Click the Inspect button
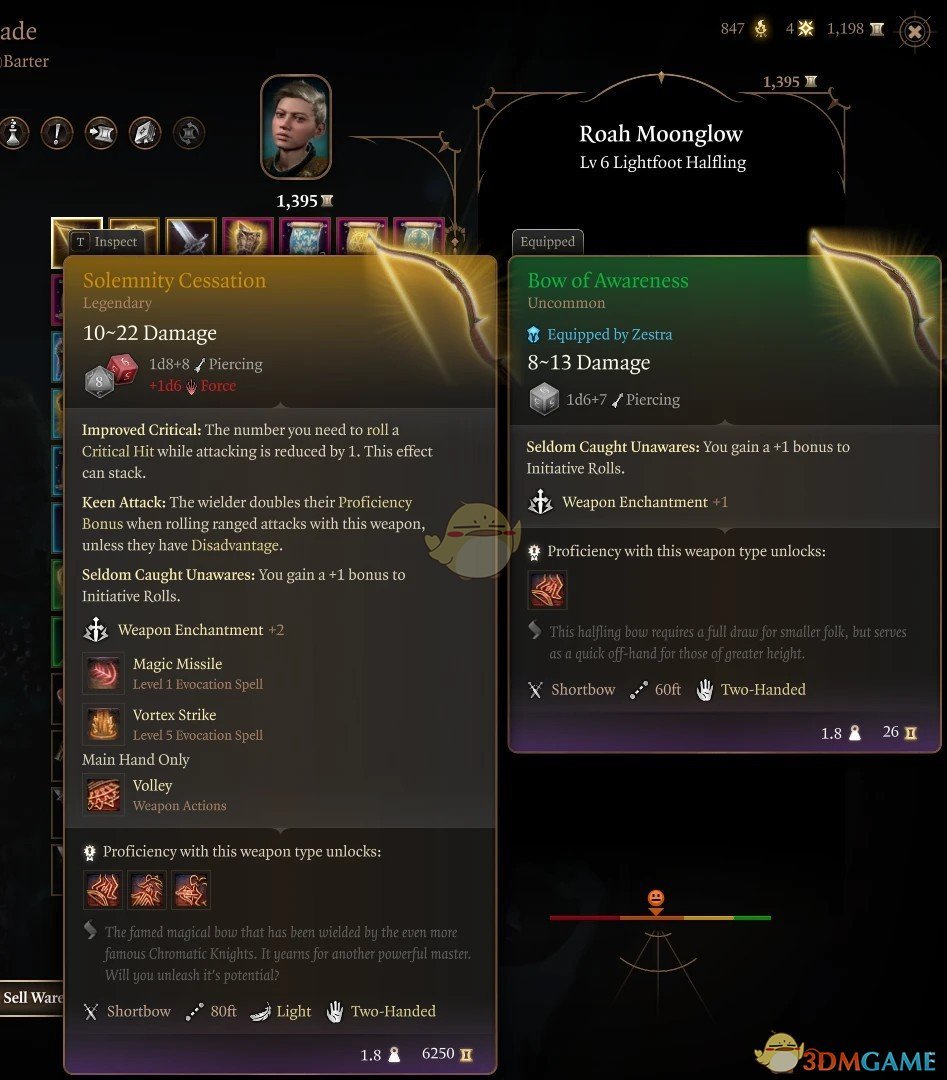Viewport: 947px width, 1080px height. point(107,242)
